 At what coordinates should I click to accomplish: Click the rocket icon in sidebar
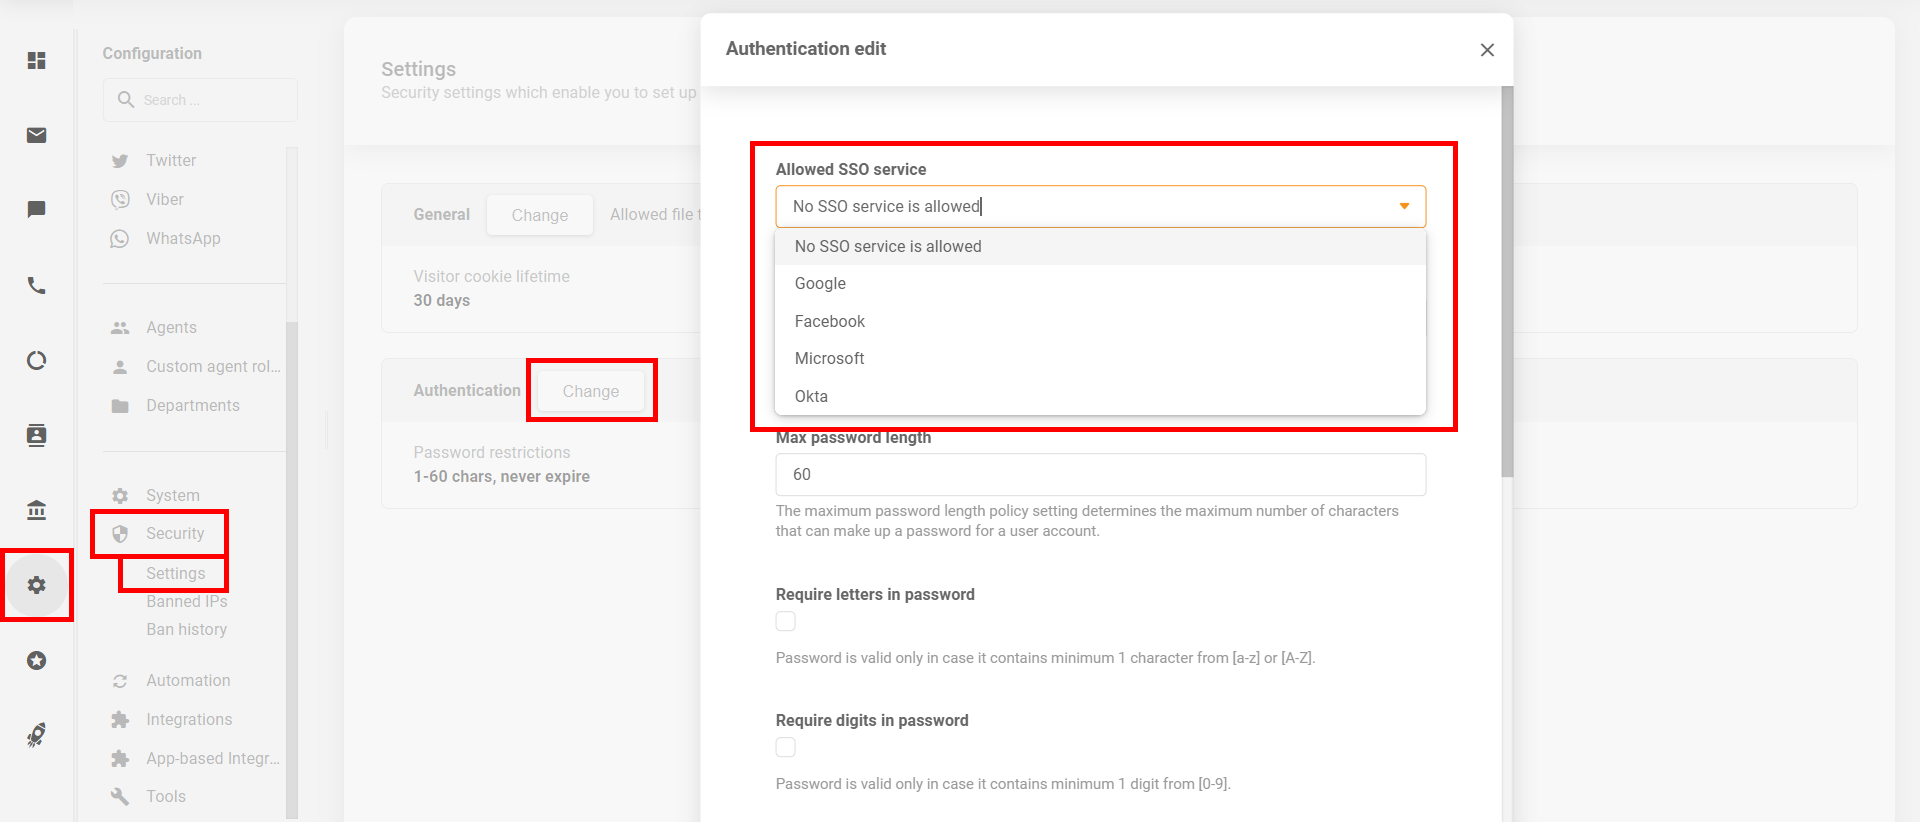click(37, 735)
